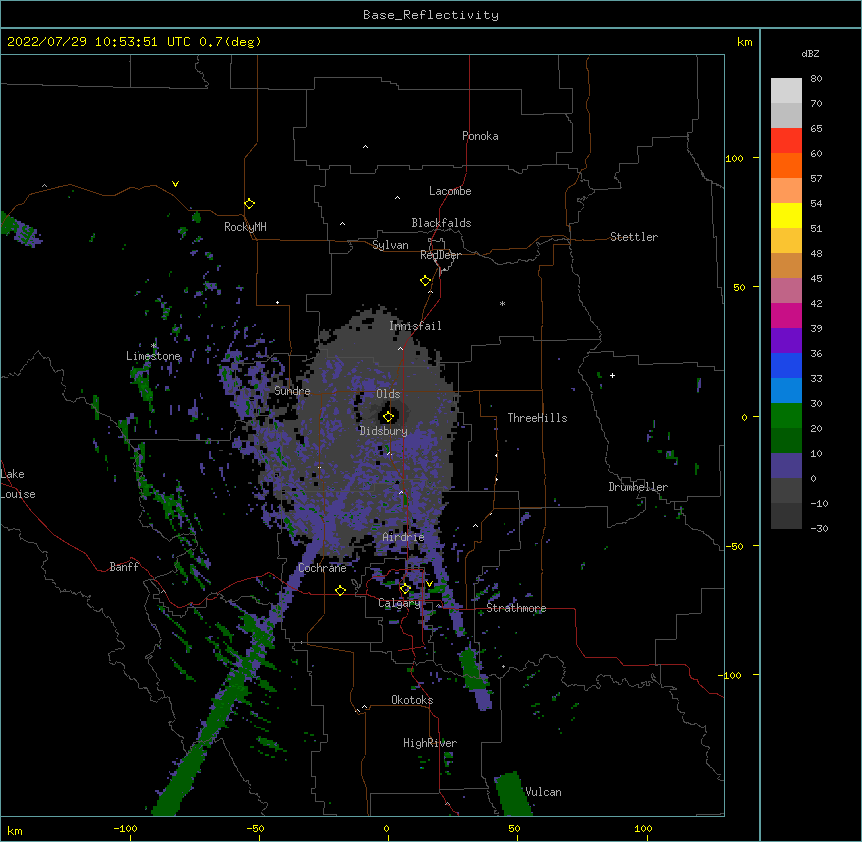The height and width of the screenshot is (842, 862).
Task: Select the blue 36 dBZ legend color
Action: pyautogui.click(x=786, y=365)
